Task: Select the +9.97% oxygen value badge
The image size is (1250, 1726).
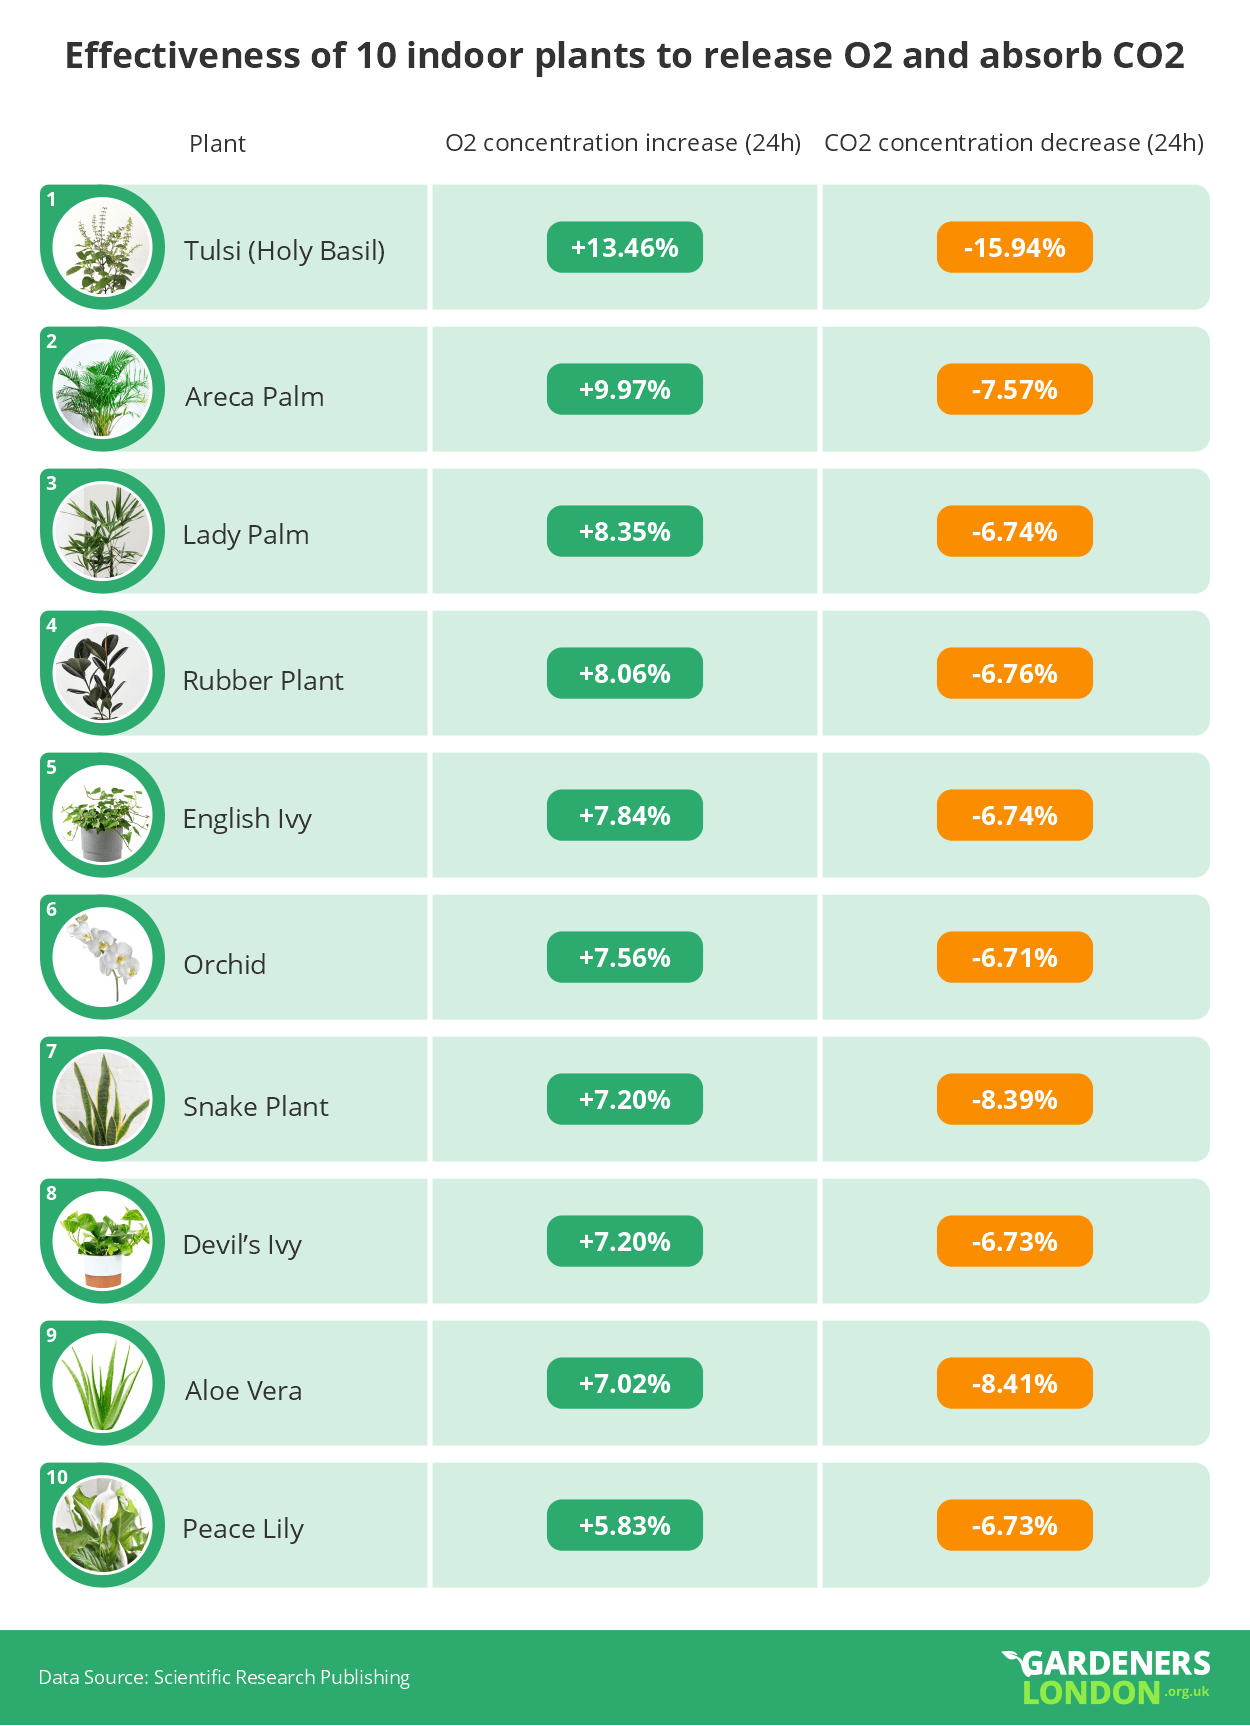Action: (x=625, y=389)
